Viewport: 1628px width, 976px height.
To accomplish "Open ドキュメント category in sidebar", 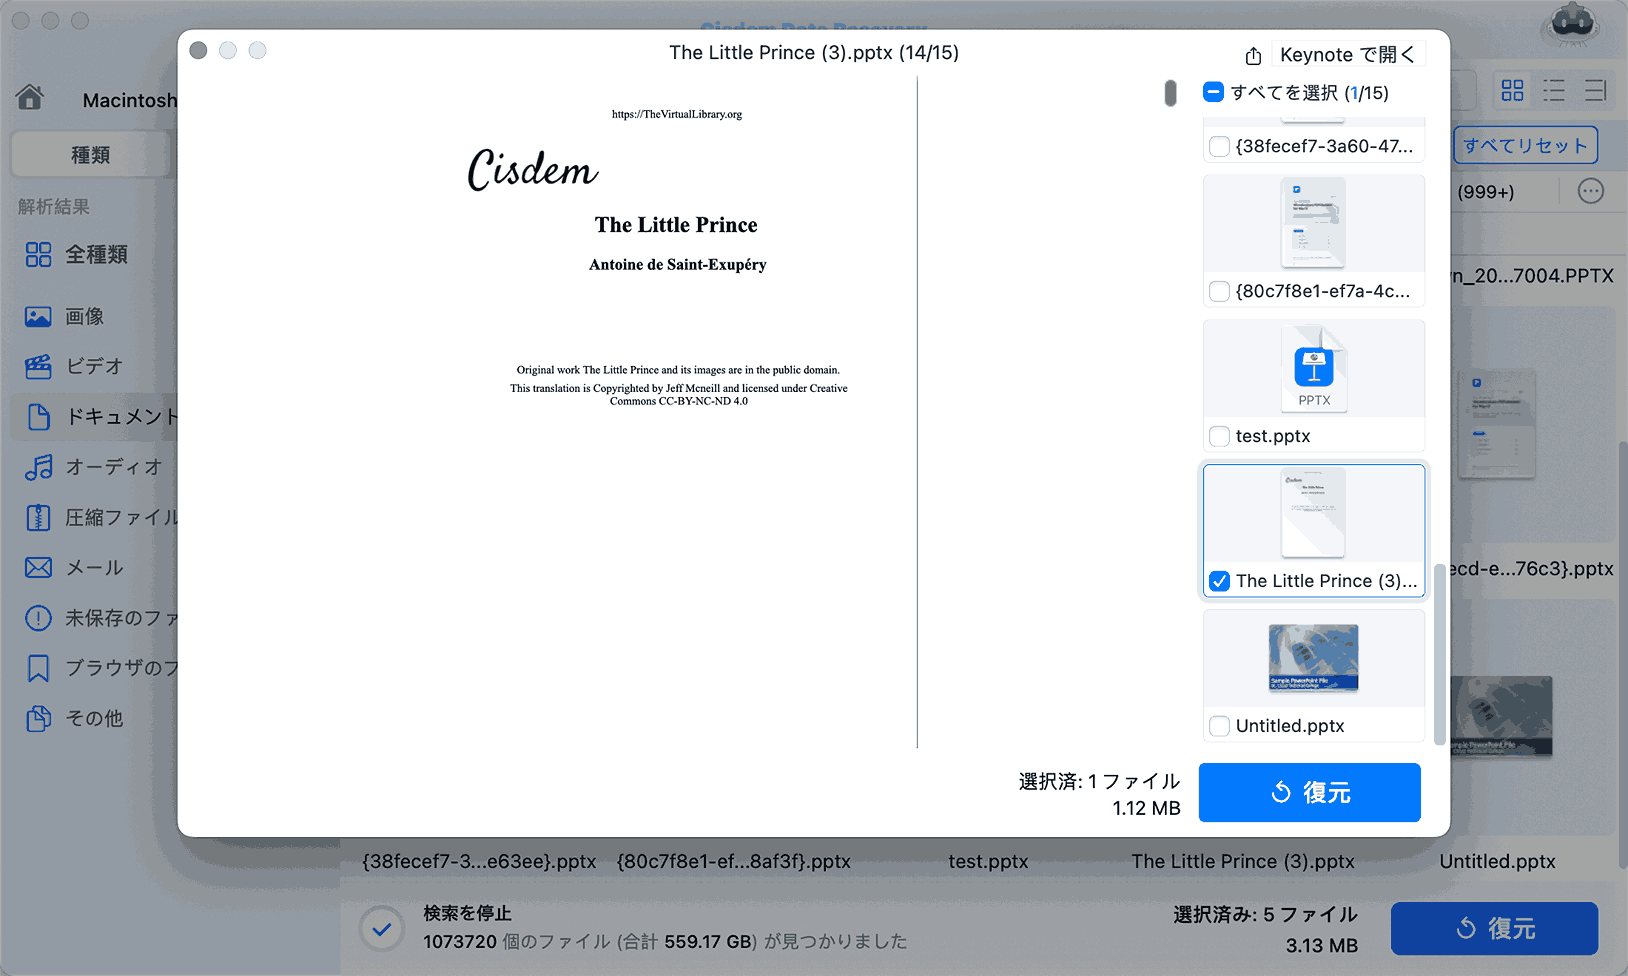I will (x=96, y=417).
